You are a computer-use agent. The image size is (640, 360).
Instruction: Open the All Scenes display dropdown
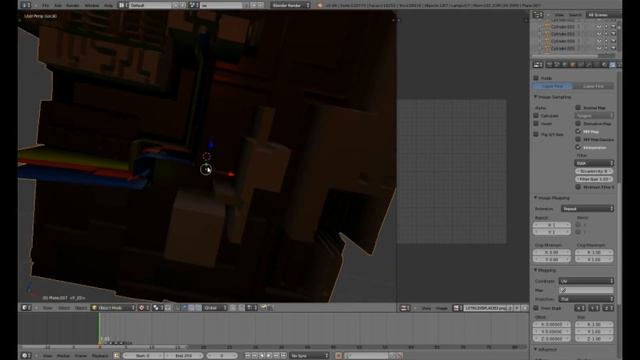point(603,15)
